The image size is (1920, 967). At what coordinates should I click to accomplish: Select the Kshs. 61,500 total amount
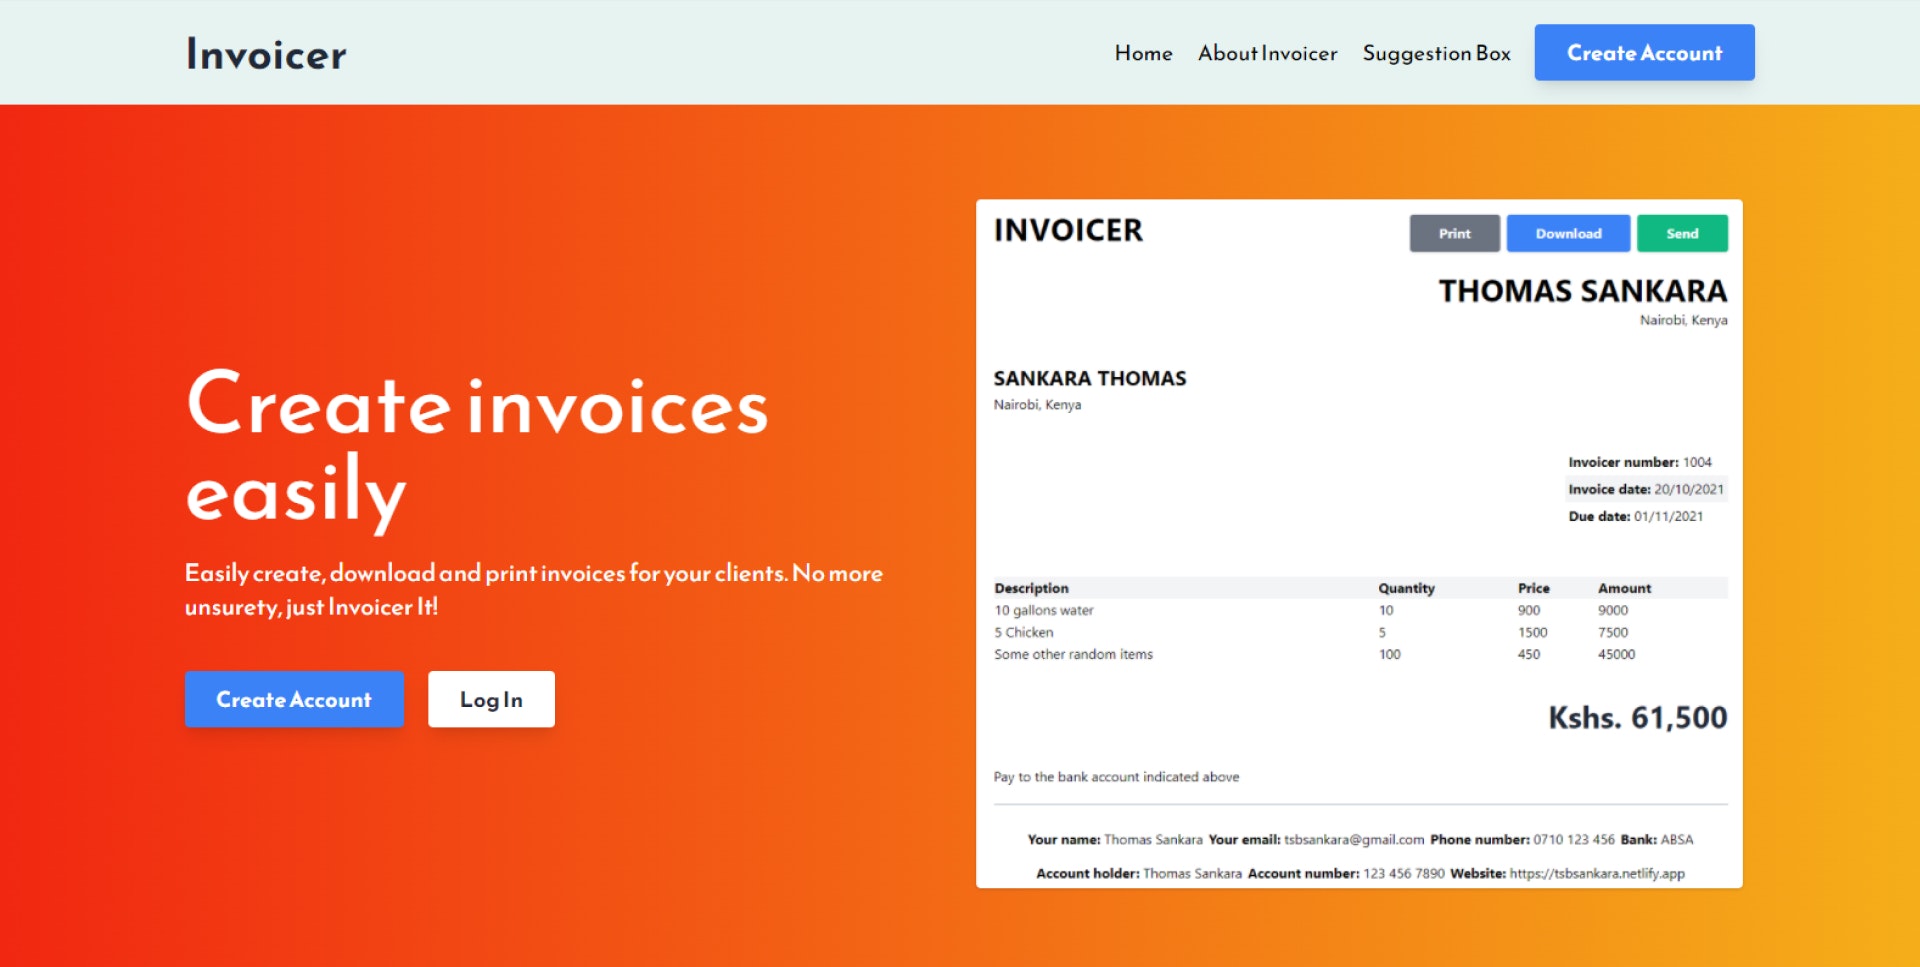tap(1637, 717)
